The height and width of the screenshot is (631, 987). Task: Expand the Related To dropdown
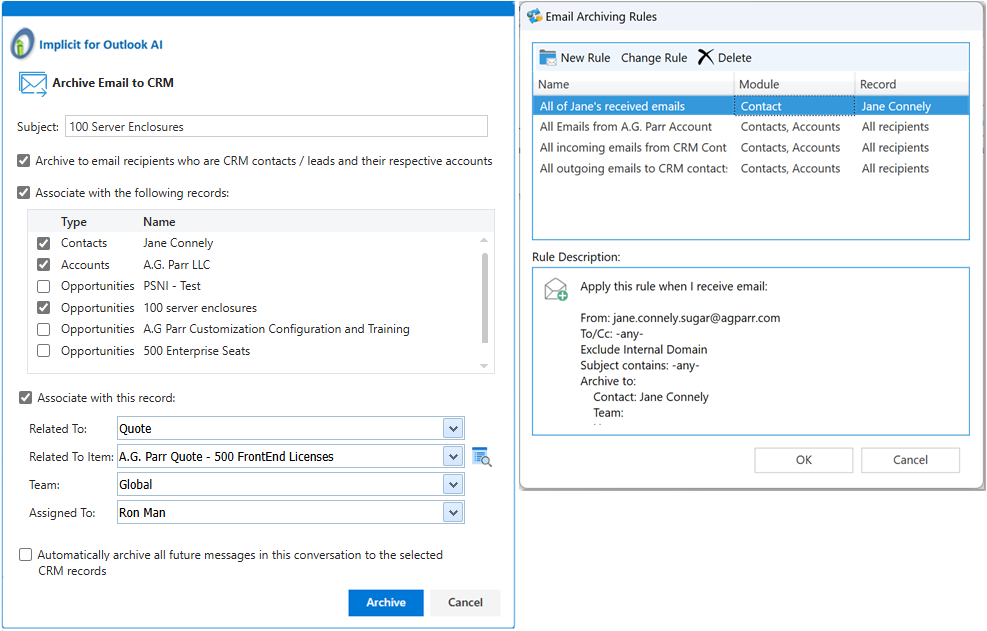click(x=453, y=429)
